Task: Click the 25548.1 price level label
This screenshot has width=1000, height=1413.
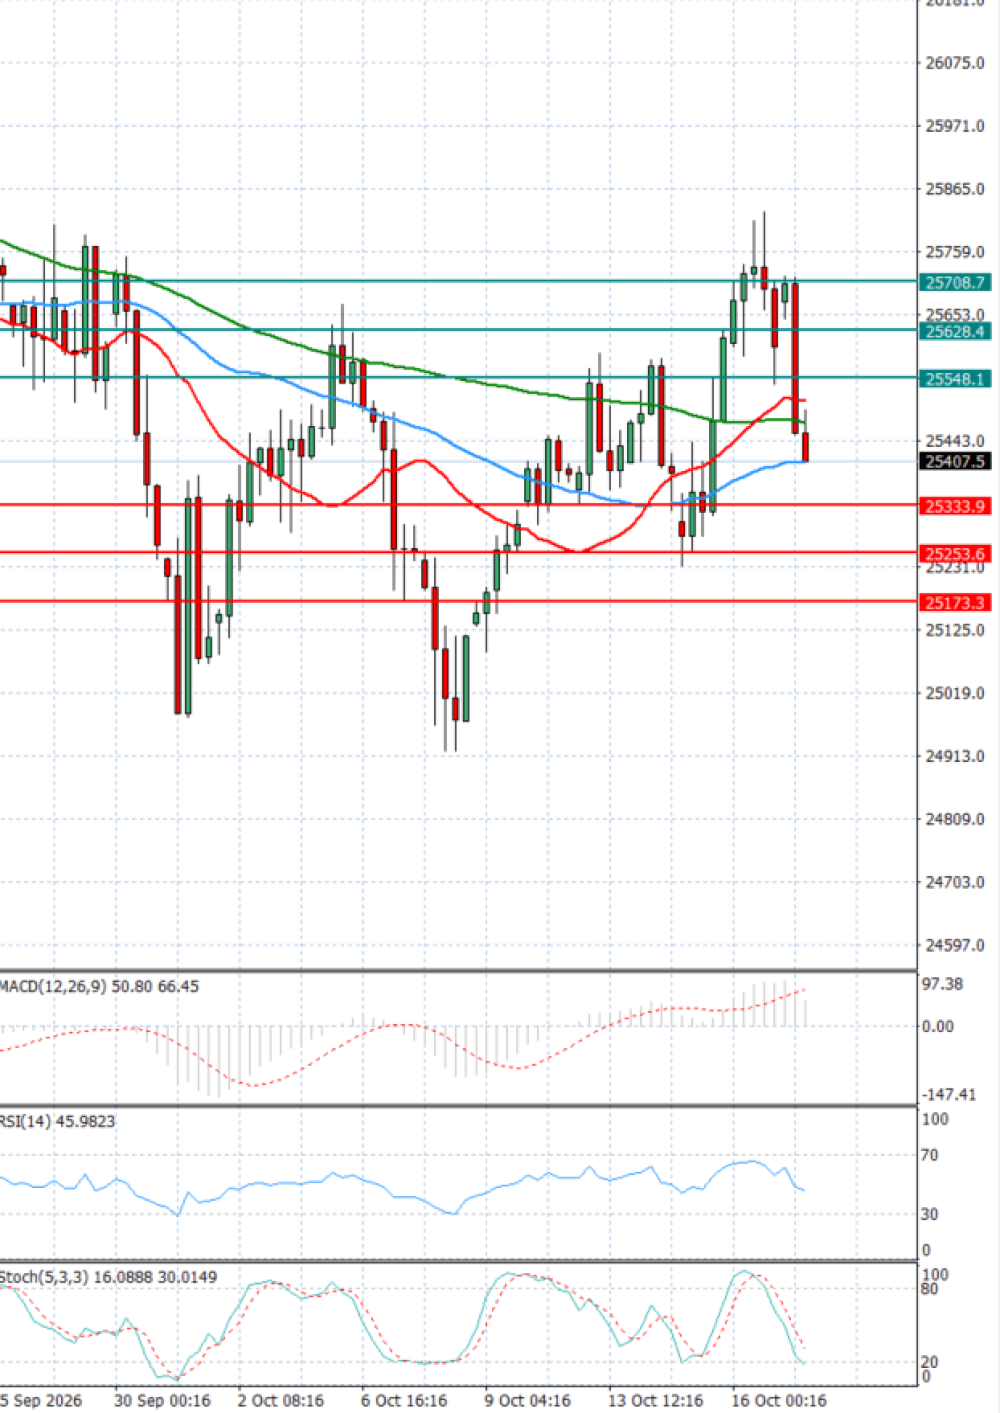Action: pyautogui.click(x=955, y=379)
